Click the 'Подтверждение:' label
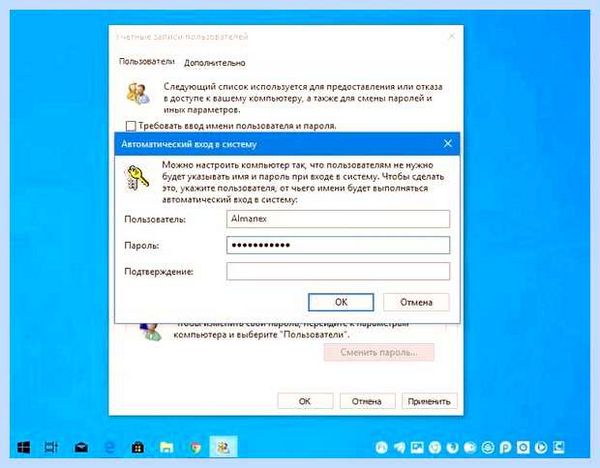Viewport: 600px width, 468px height. pyautogui.click(x=159, y=272)
